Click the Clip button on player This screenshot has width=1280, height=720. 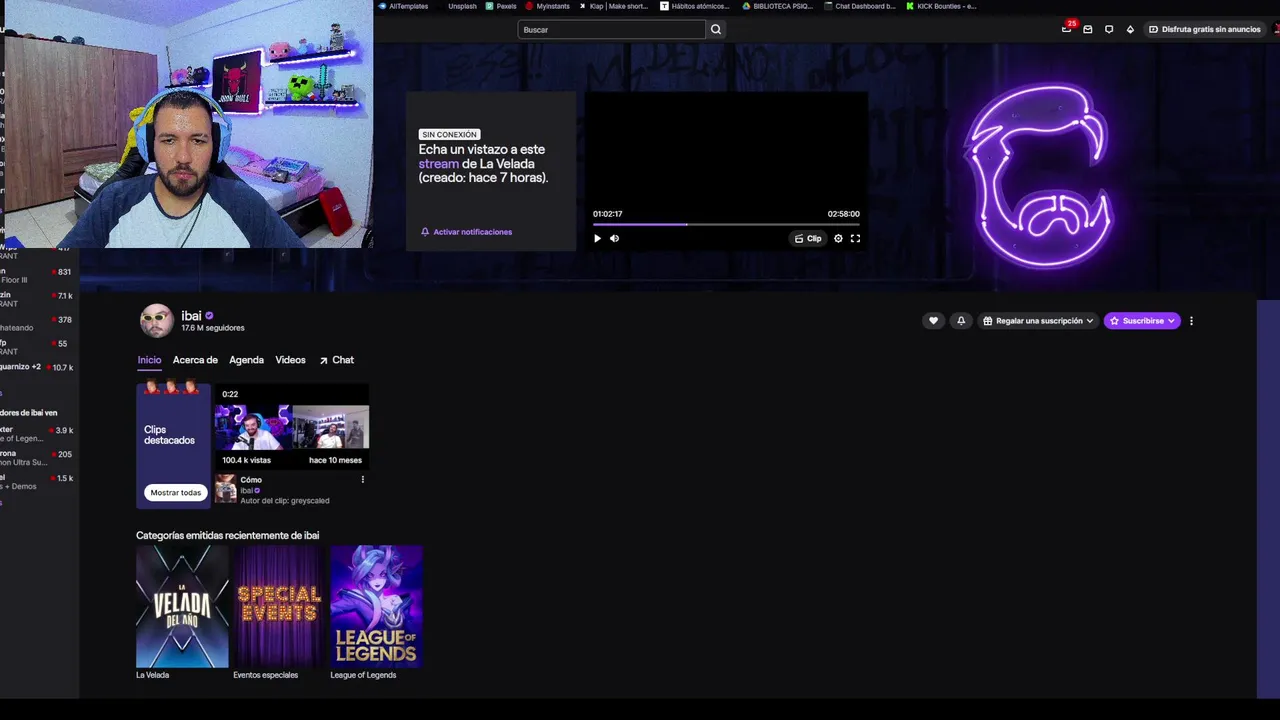[x=808, y=238]
